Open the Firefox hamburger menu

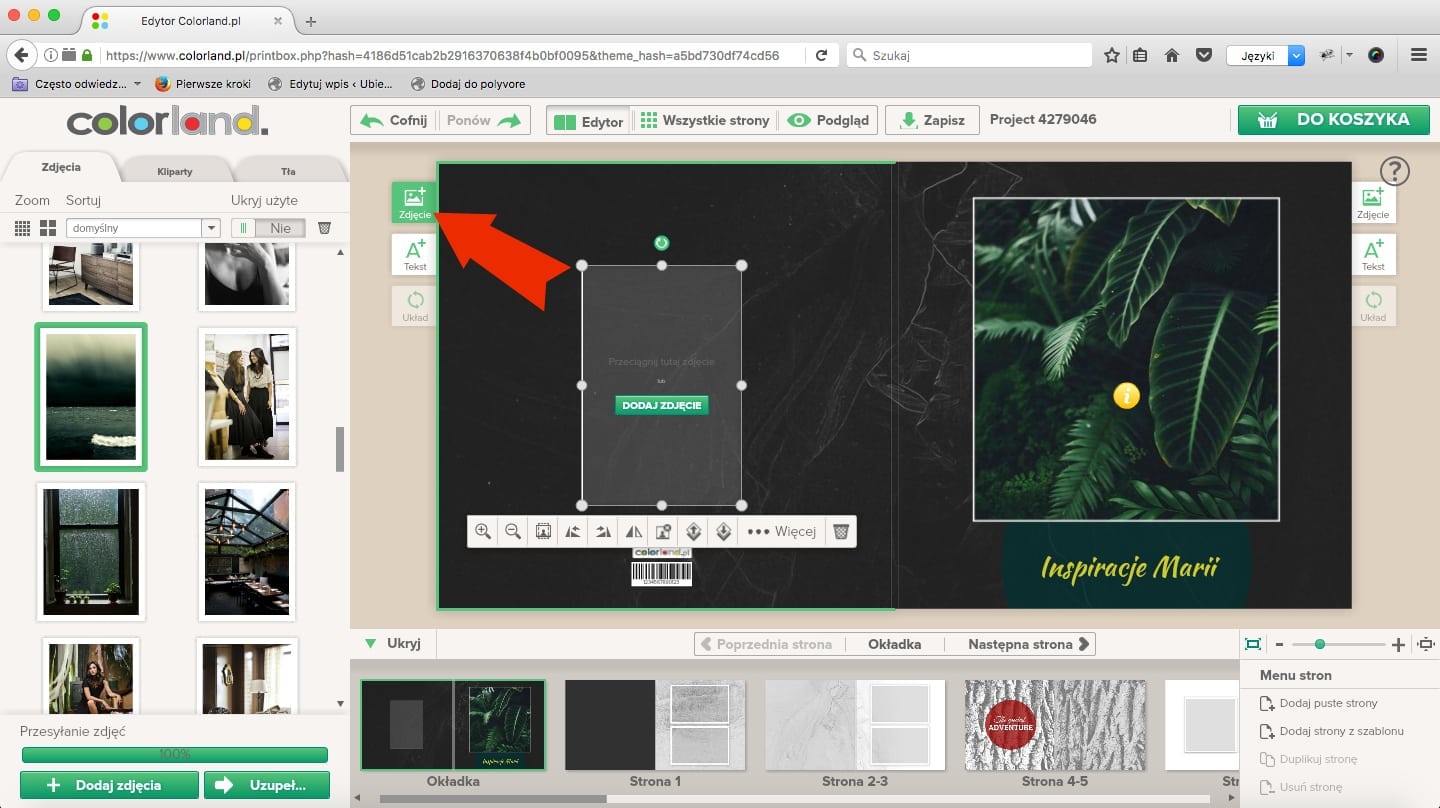coord(1418,56)
